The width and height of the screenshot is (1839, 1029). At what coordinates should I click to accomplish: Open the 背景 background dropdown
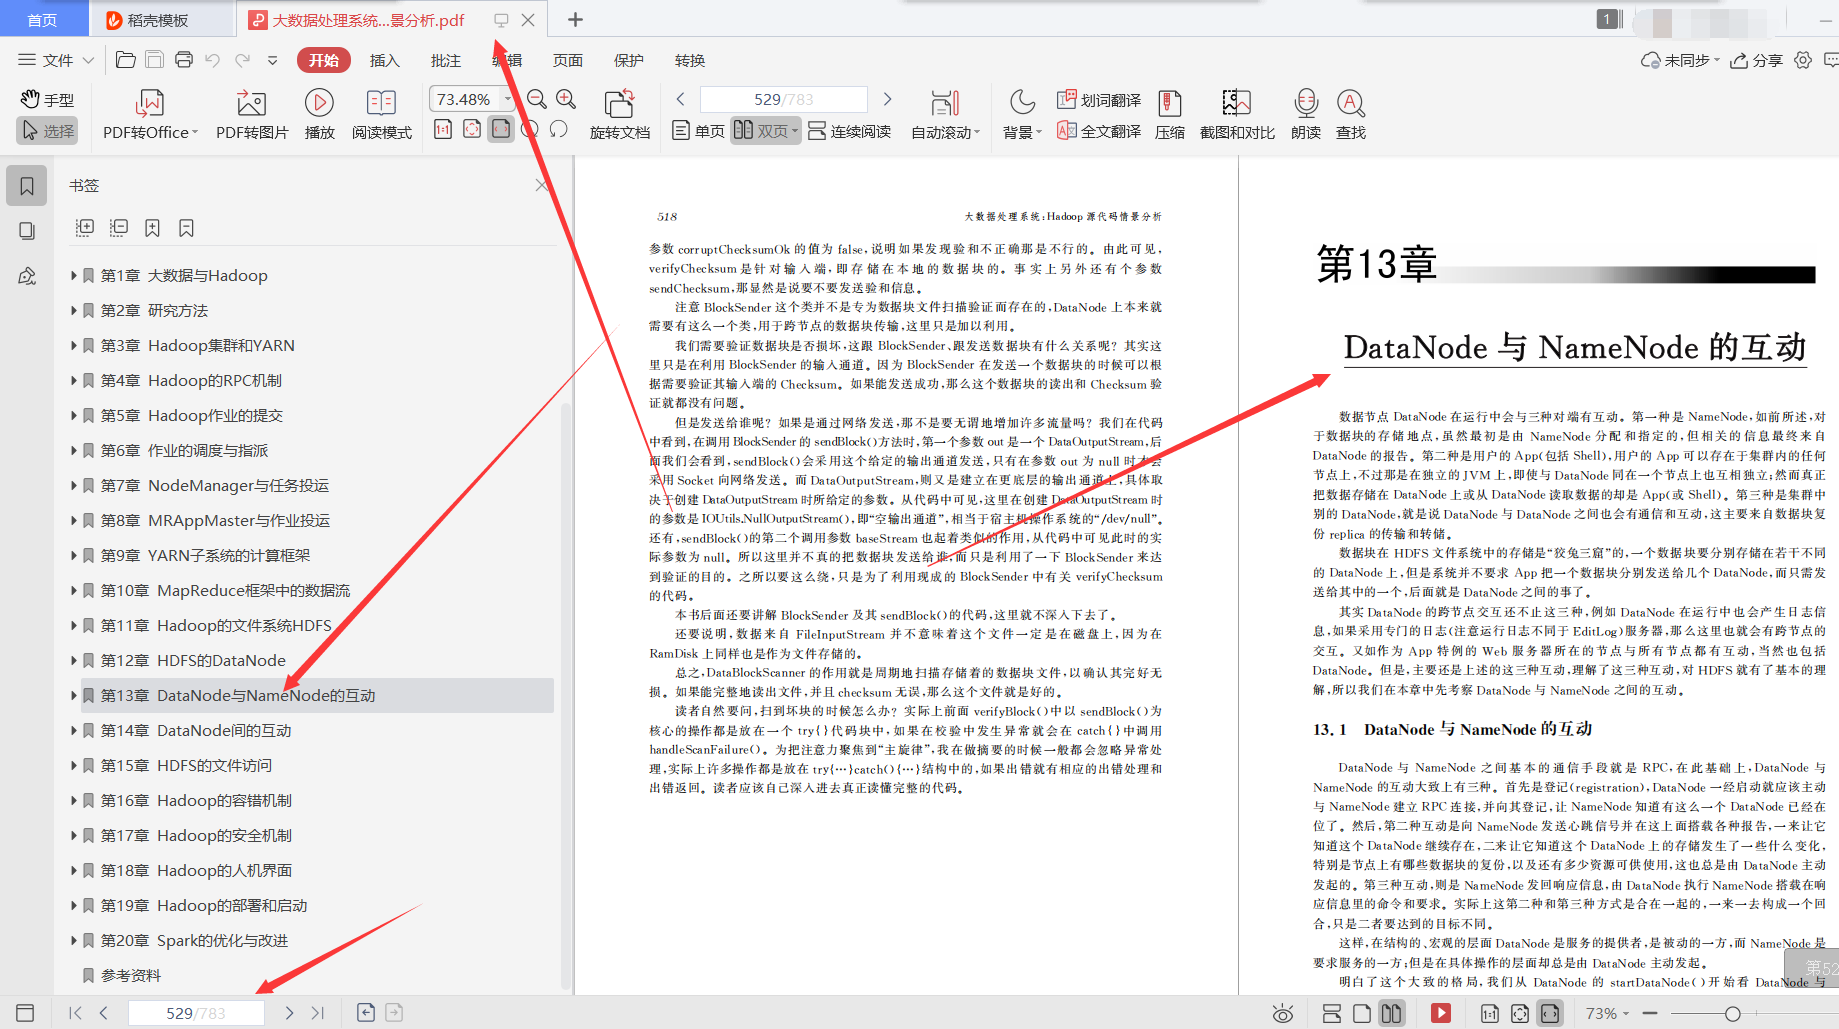[x=1022, y=115]
